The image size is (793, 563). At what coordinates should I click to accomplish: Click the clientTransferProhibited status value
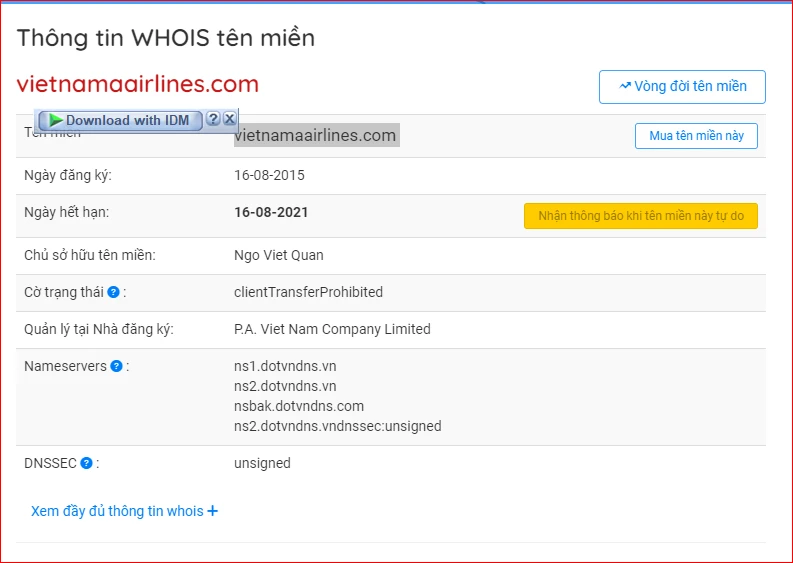pos(309,292)
